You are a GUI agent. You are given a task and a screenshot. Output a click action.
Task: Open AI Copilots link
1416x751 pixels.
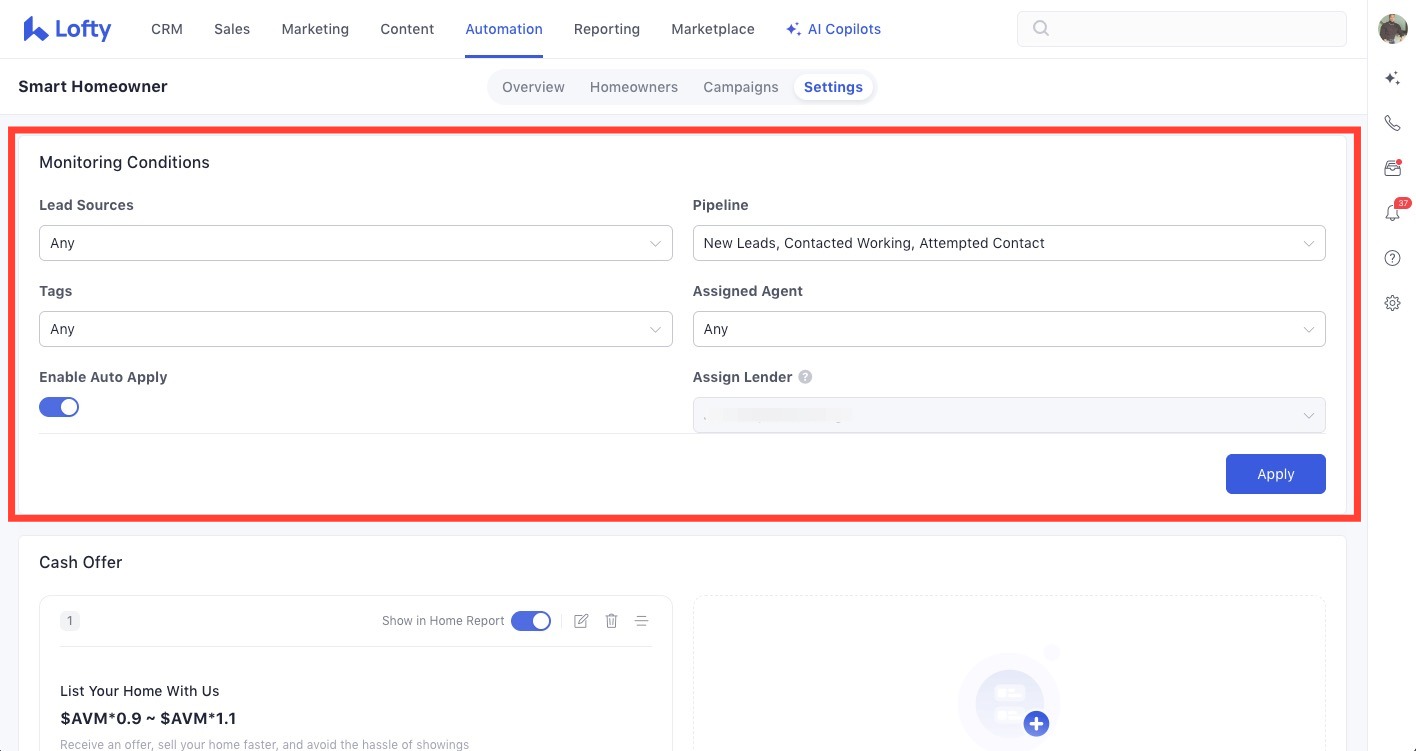[x=833, y=29]
